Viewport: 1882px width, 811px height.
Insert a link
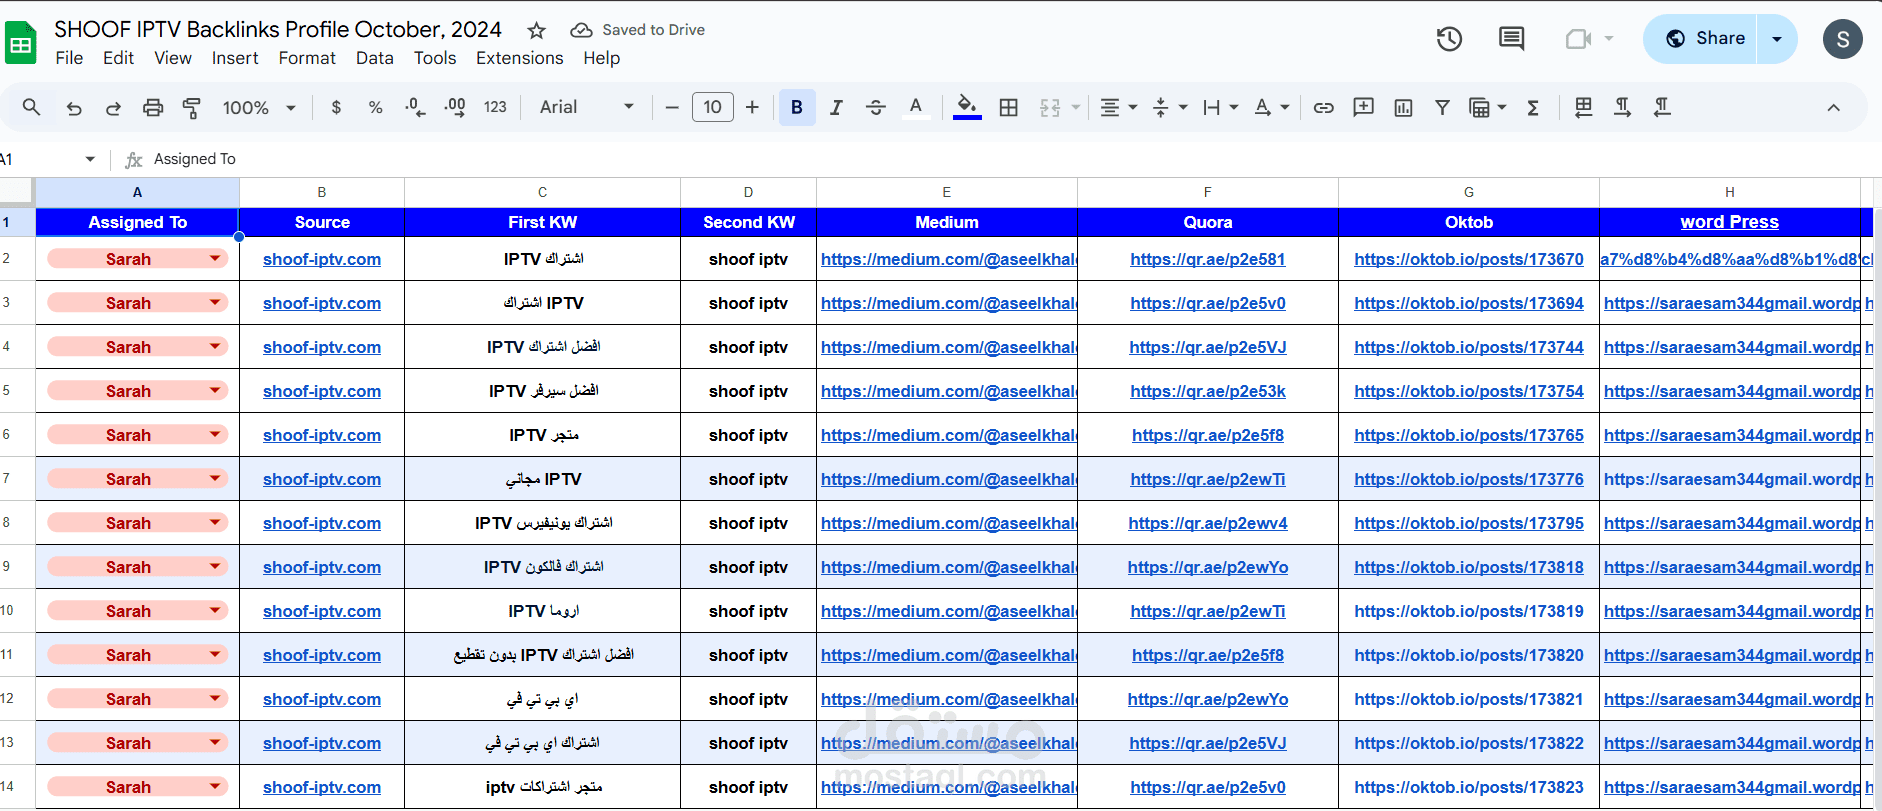(x=1324, y=107)
